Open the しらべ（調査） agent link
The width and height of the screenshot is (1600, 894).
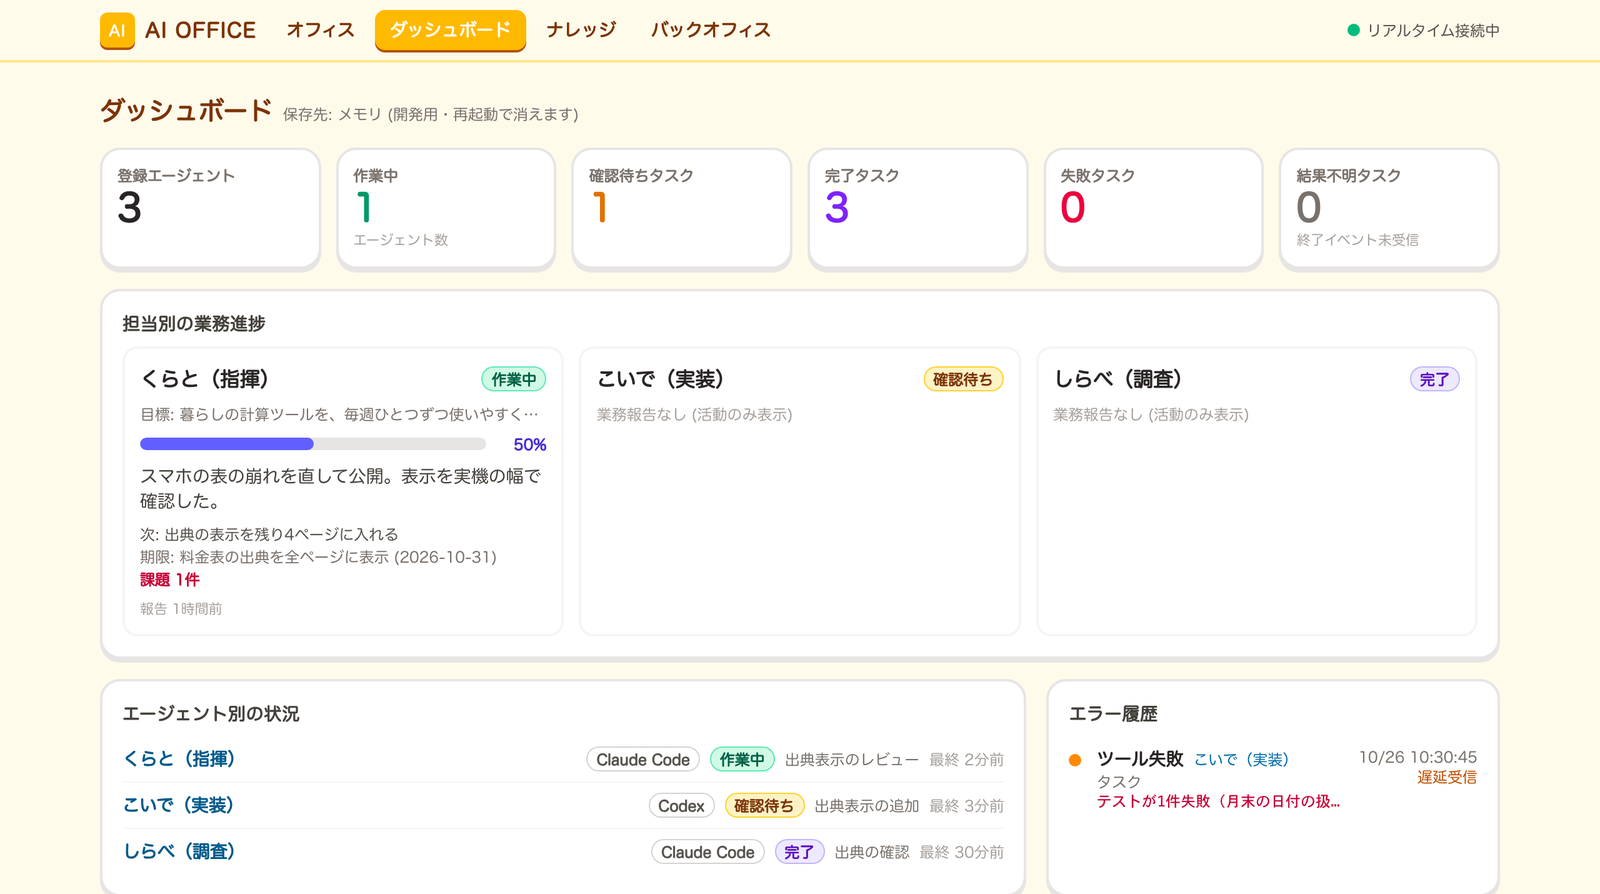[x=179, y=851]
